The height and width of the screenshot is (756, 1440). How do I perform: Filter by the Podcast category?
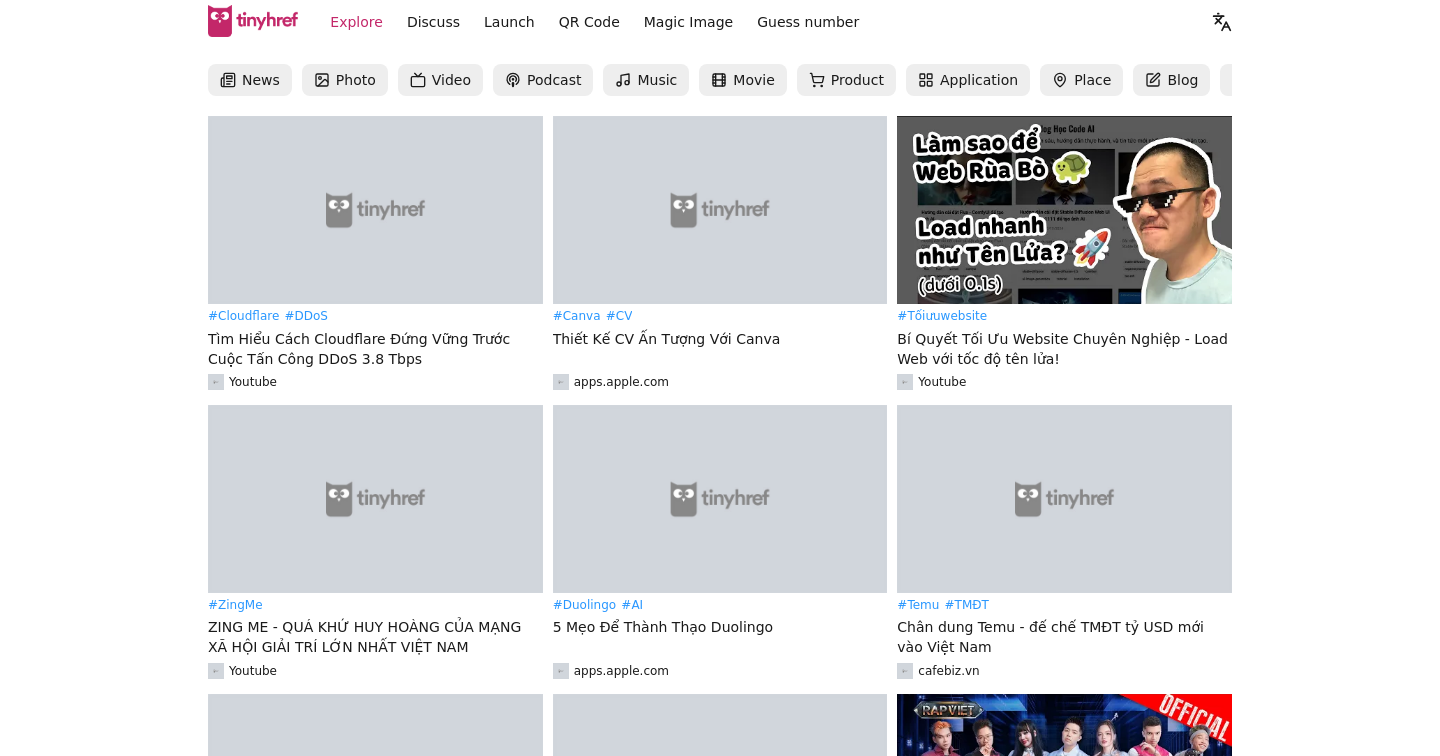tap(543, 80)
